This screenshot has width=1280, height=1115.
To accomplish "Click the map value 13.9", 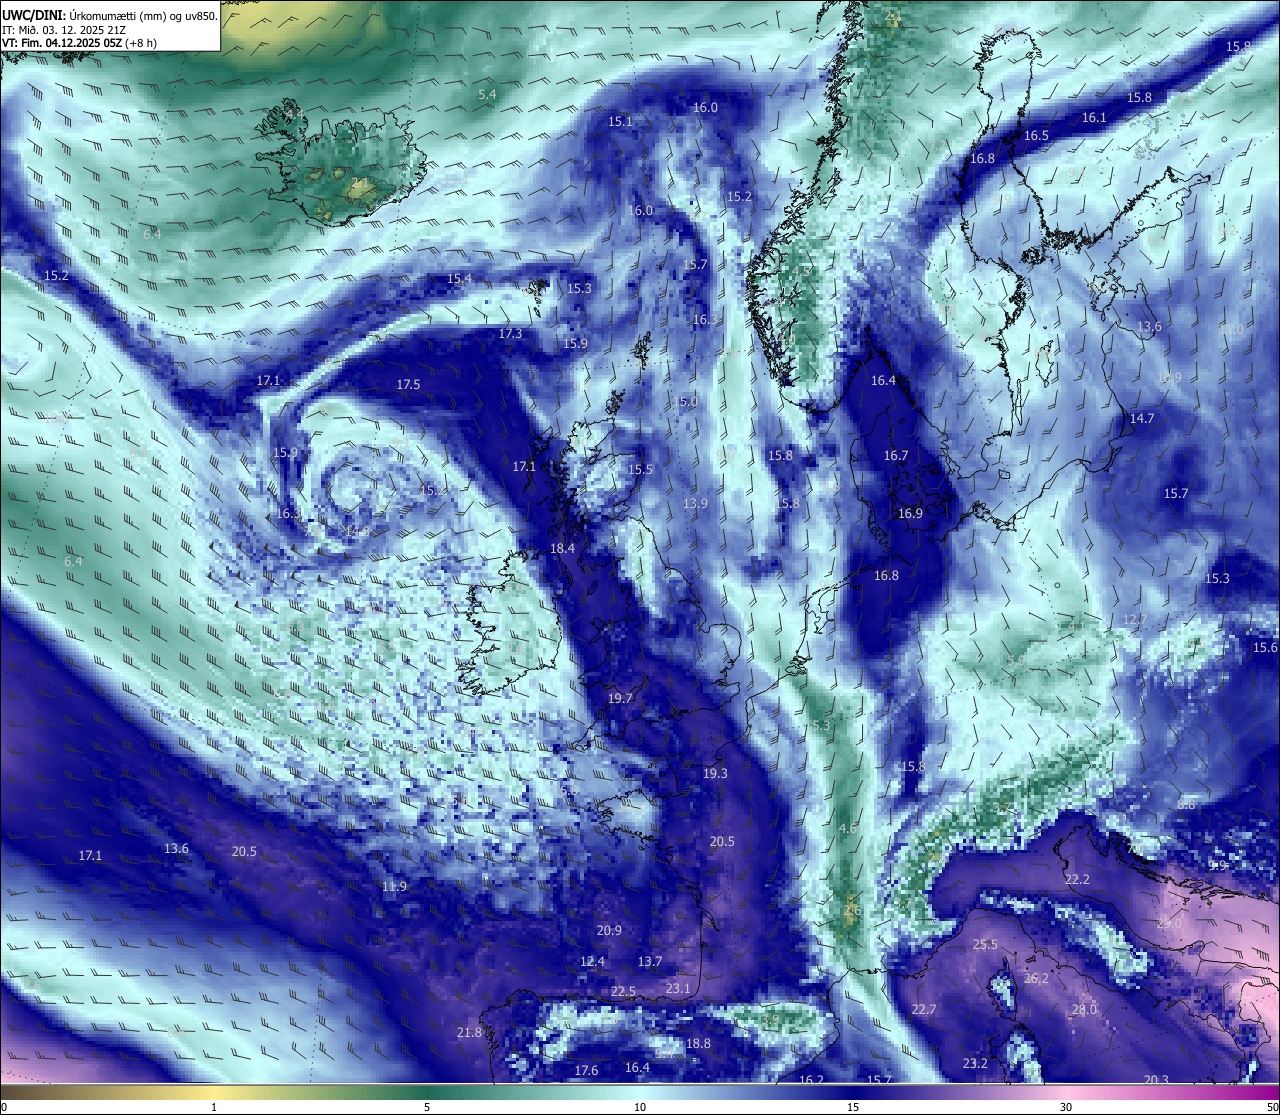I will coord(695,503).
